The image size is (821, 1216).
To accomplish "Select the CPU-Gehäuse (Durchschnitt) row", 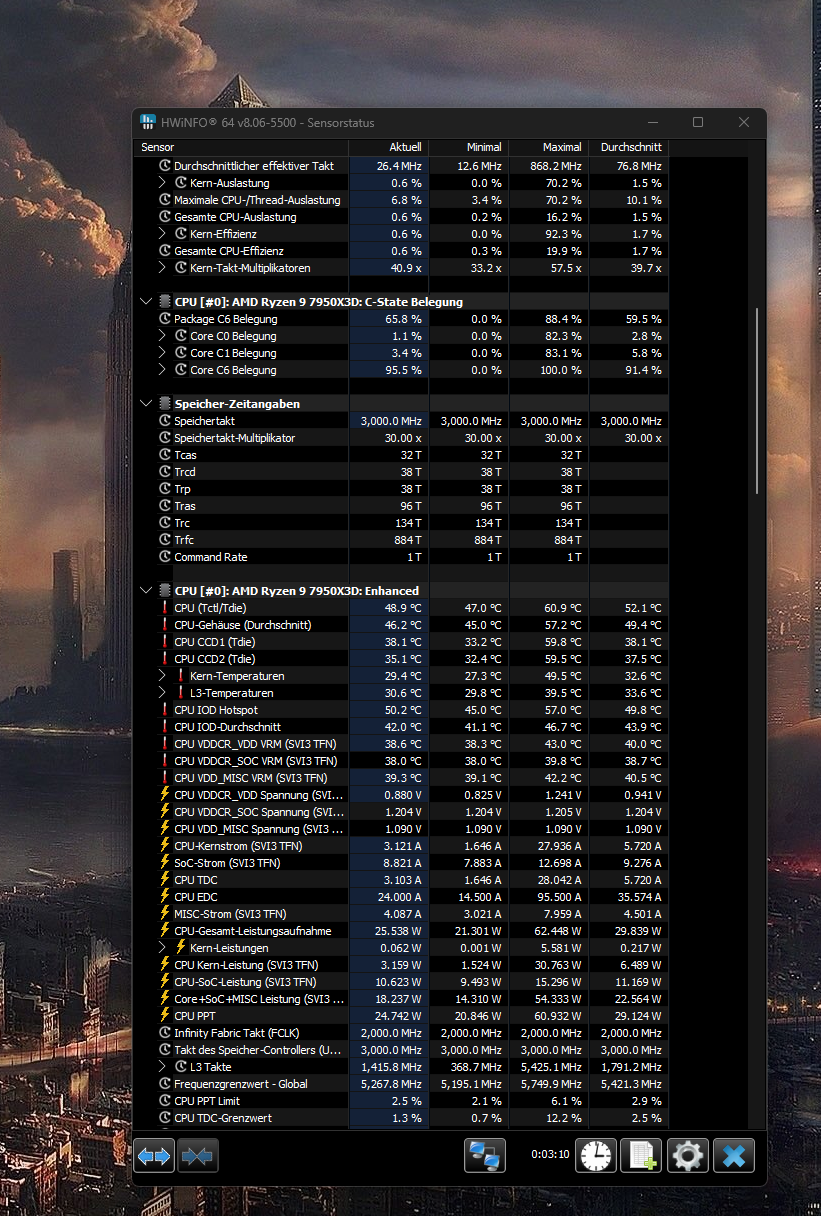I will tap(403, 625).
